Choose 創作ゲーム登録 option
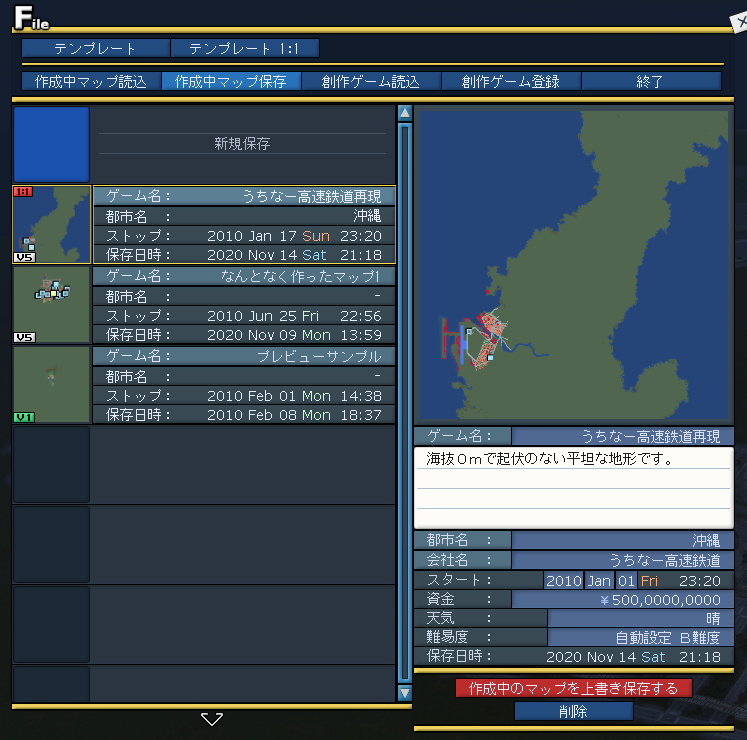 511,82
